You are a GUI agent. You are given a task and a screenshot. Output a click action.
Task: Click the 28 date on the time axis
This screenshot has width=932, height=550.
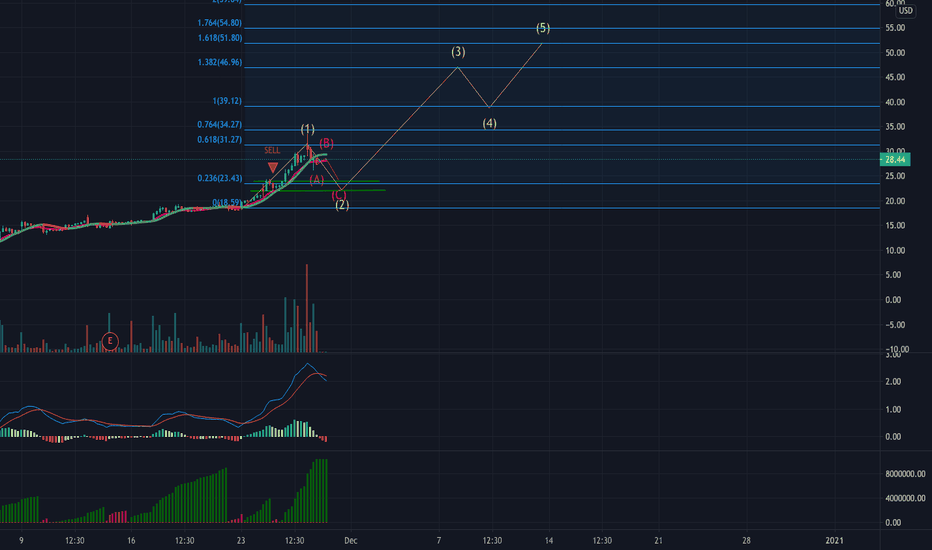point(746,540)
